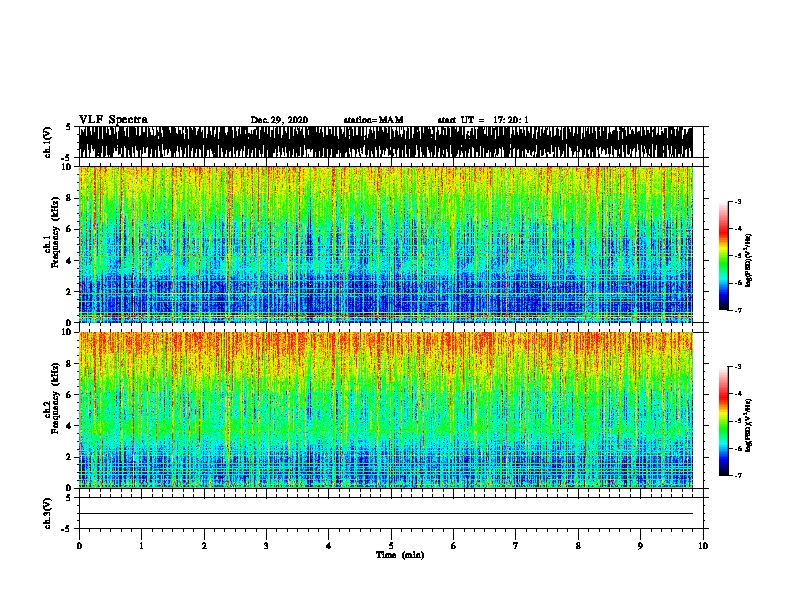The height and width of the screenshot is (612, 792).
Task: Click the ch.1 spectrogram color scale bar
Action: point(724,256)
